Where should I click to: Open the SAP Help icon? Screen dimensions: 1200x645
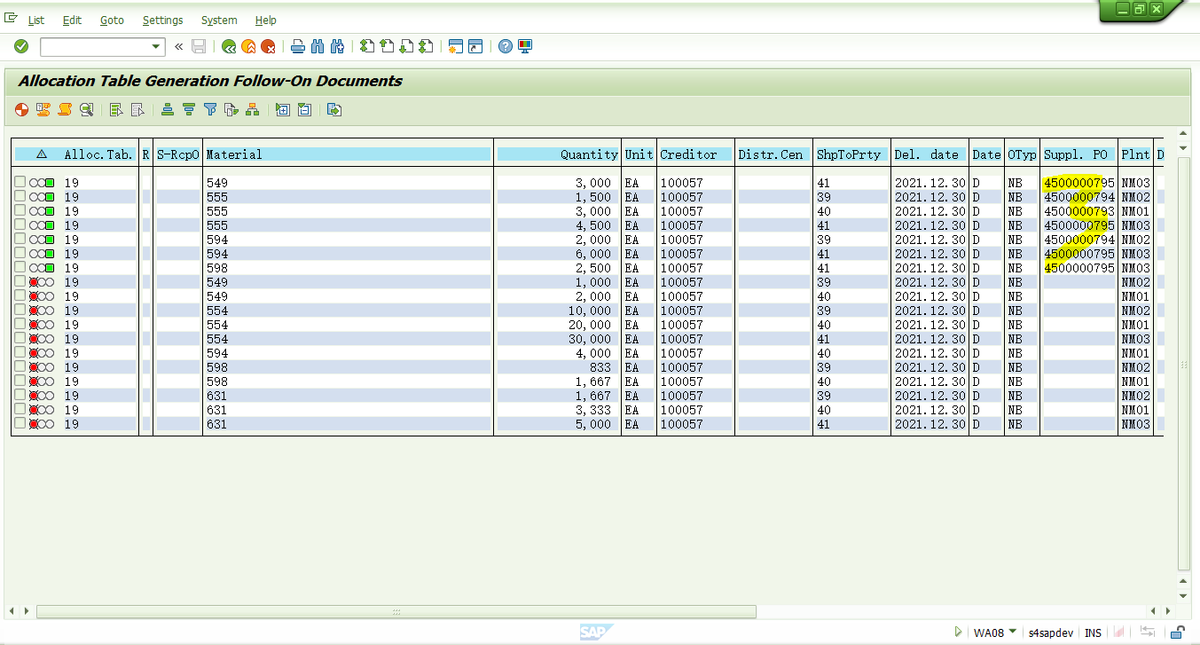click(x=505, y=45)
